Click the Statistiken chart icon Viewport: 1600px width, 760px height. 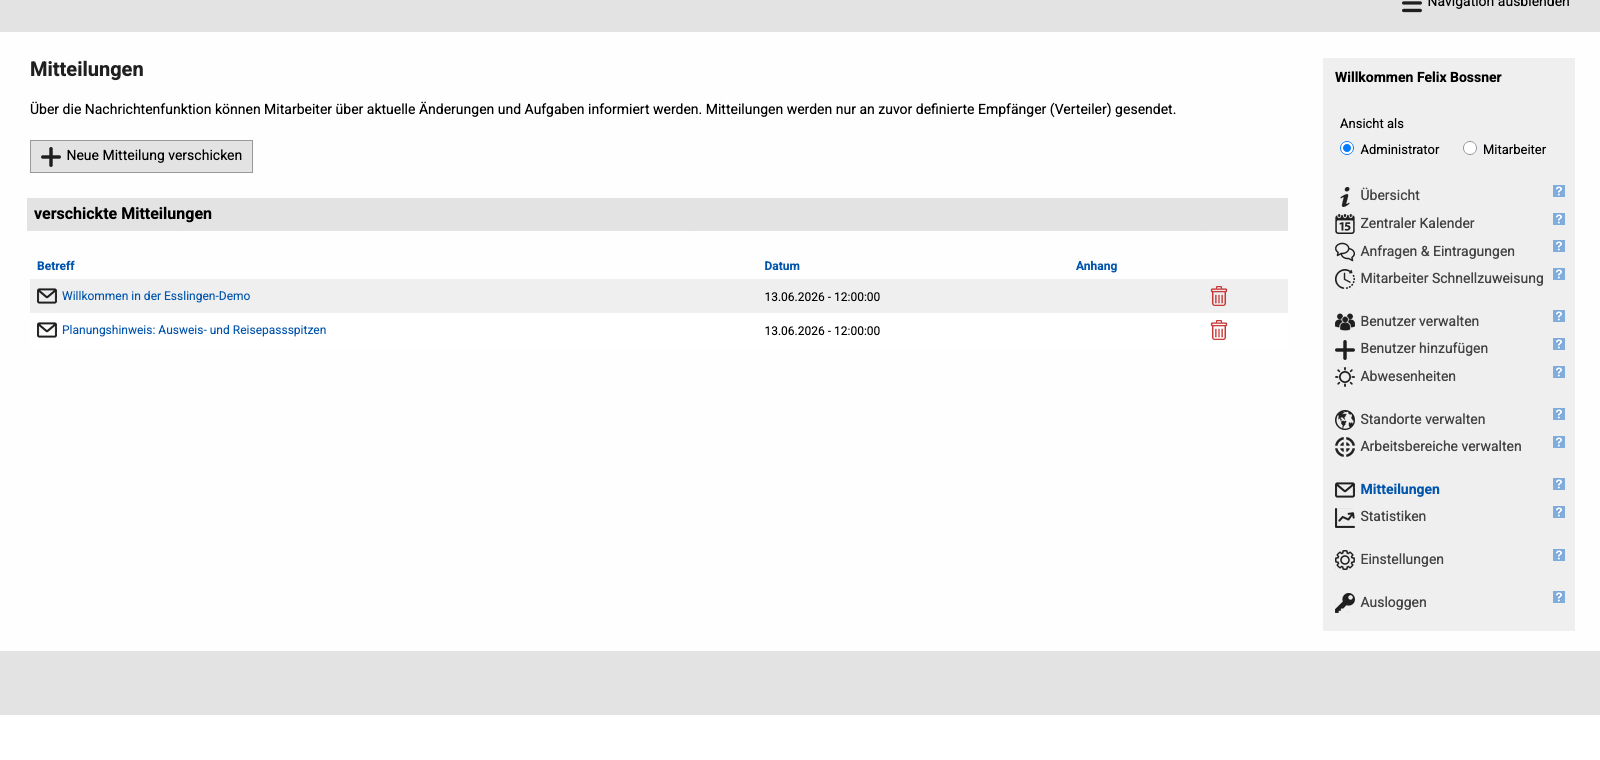1345,517
